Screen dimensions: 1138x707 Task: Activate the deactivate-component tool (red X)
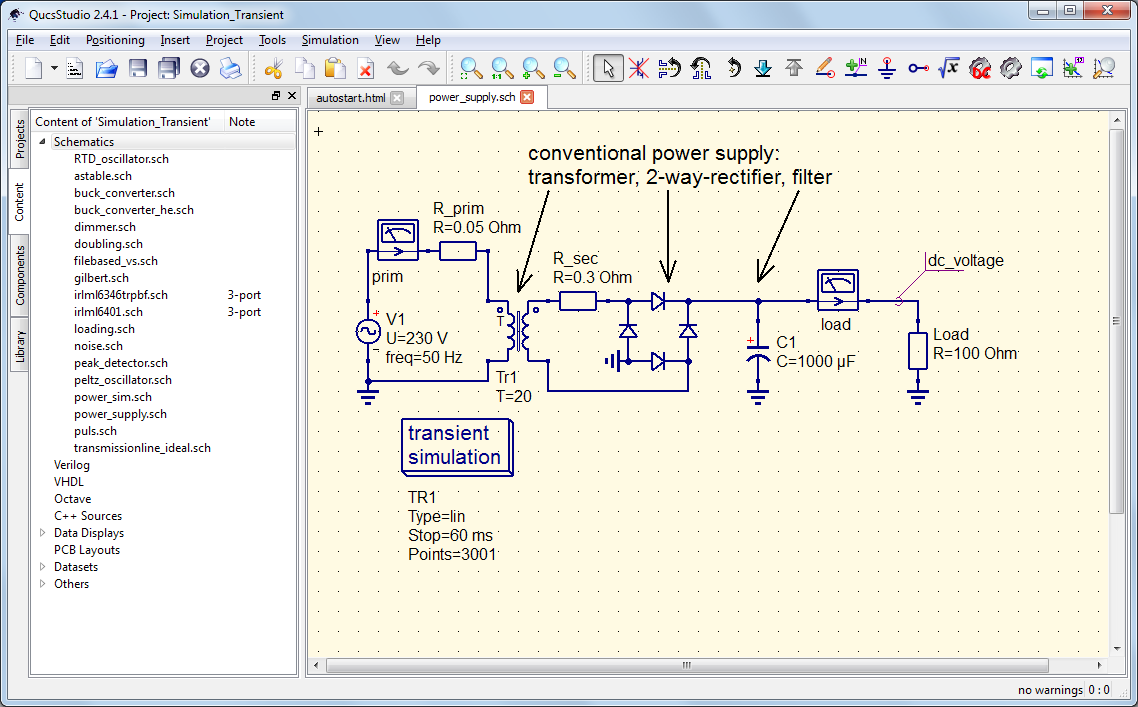click(638, 68)
